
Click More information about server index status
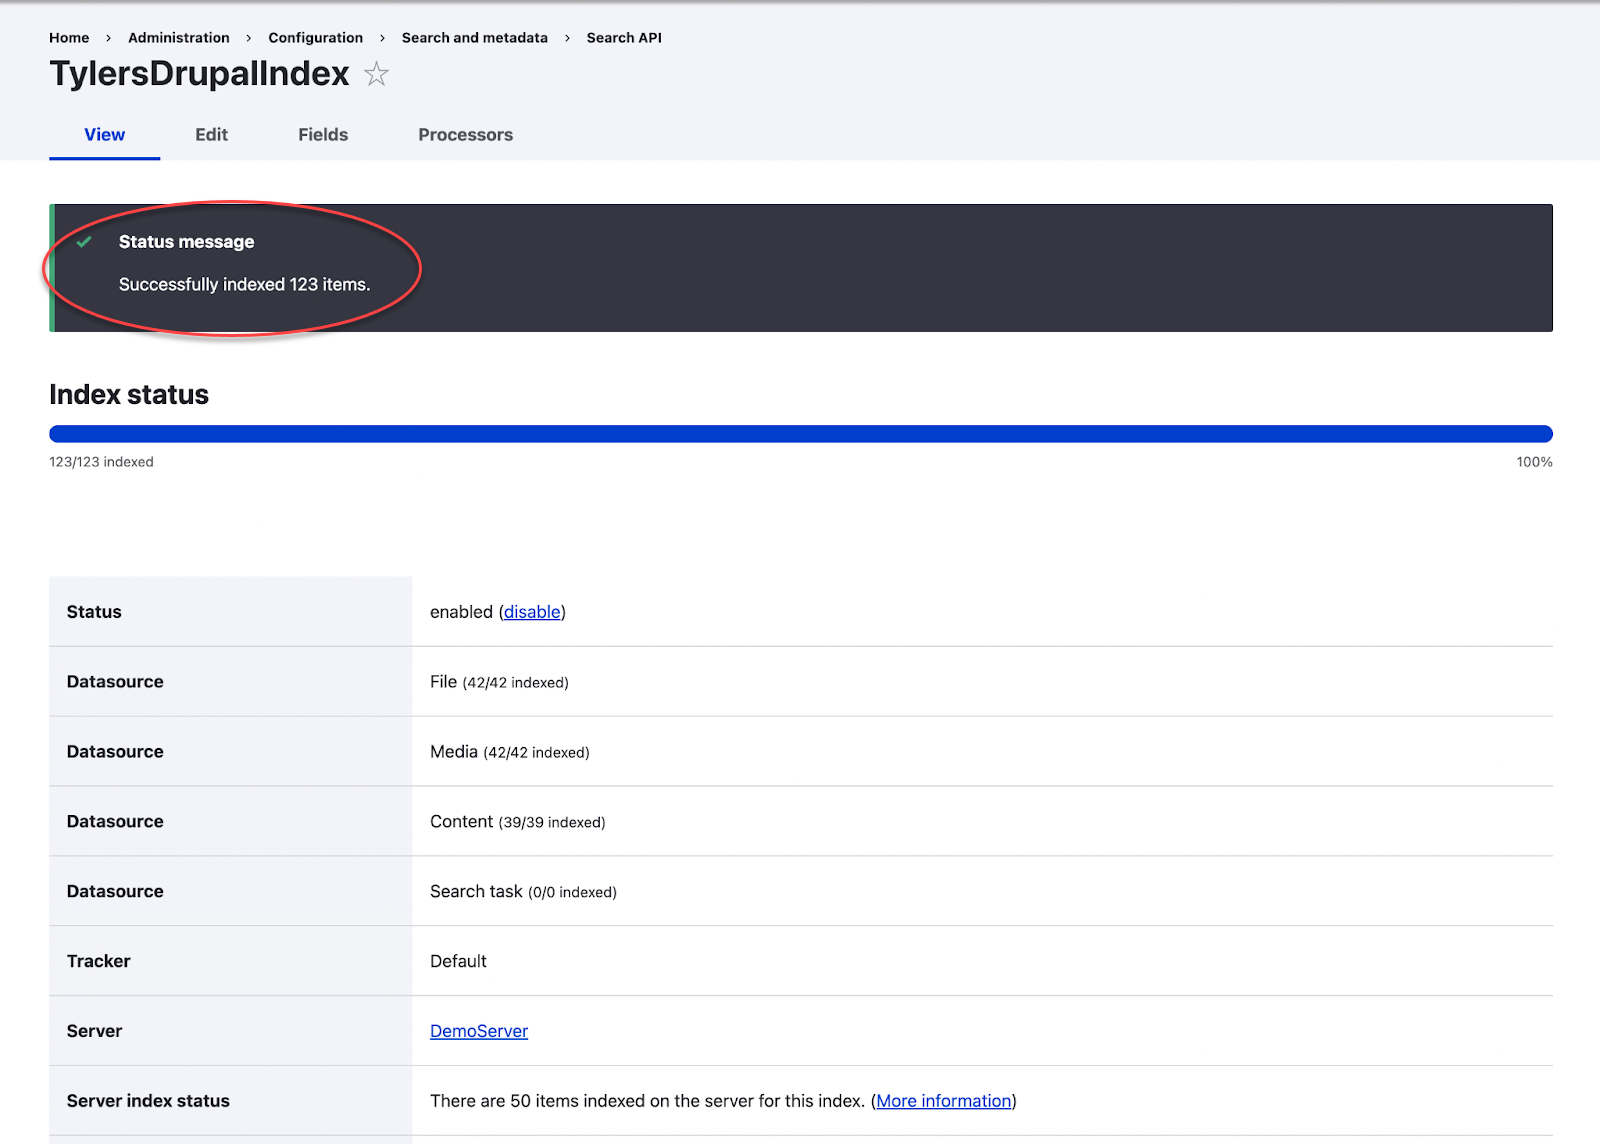(x=942, y=1100)
